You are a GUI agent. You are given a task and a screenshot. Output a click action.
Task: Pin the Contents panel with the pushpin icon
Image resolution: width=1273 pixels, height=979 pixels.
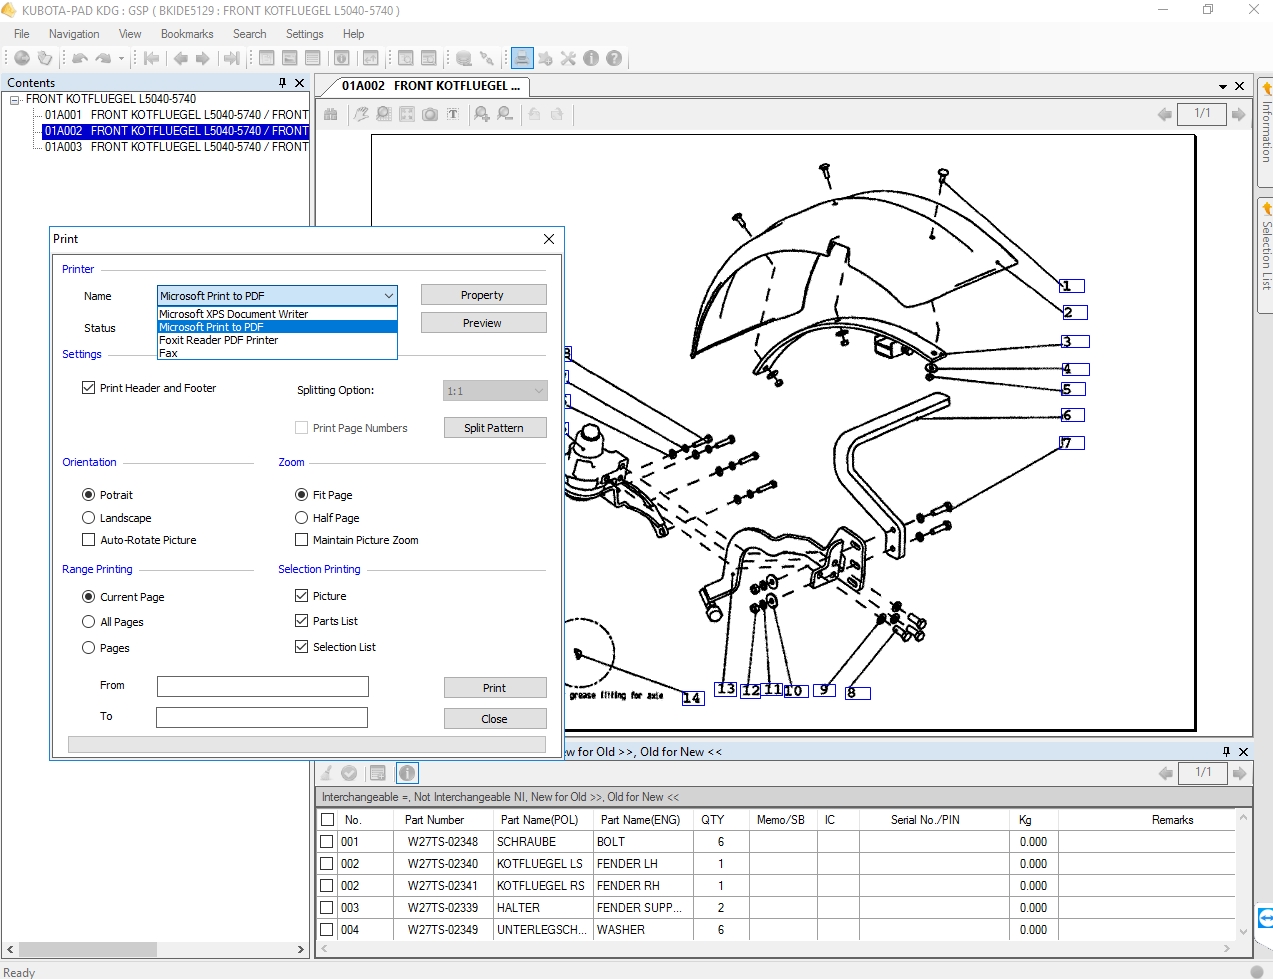click(282, 83)
